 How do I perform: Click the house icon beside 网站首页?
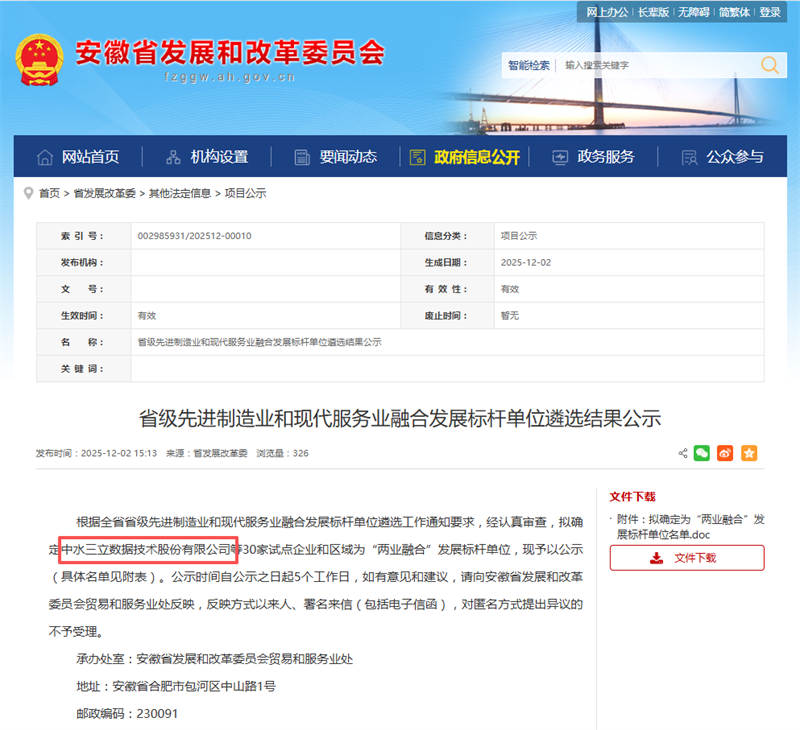pyautogui.click(x=44, y=157)
